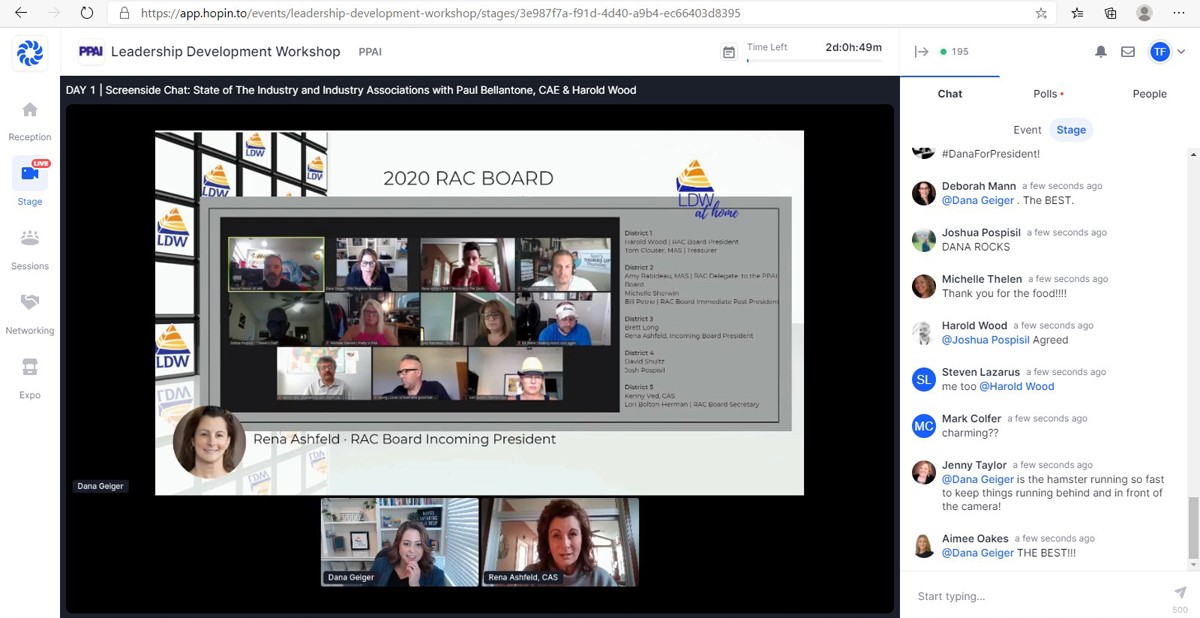
Task: Open the Expo booth icon
Action: (30, 367)
